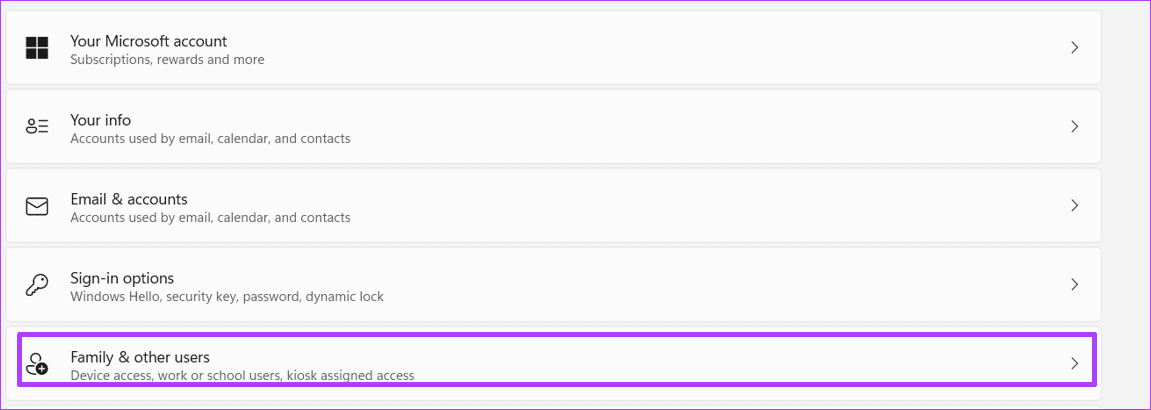Expand Your Microsoft account chevron arrow
Viewport: 1151px width, 410px height.
pos(1075,48)
